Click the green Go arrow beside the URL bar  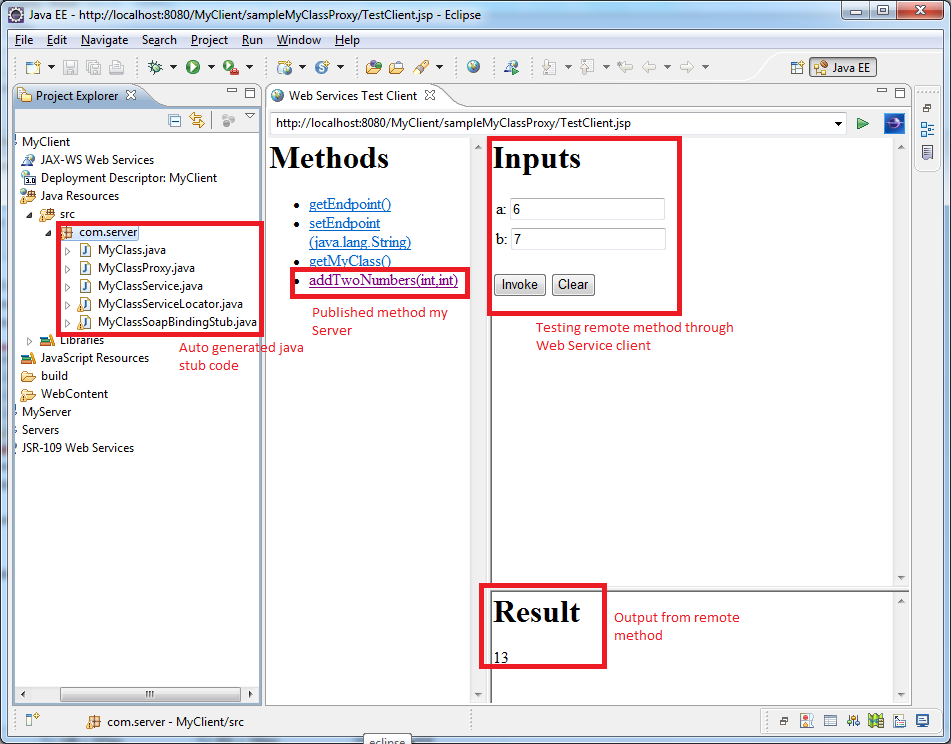(x=863, y=123)
